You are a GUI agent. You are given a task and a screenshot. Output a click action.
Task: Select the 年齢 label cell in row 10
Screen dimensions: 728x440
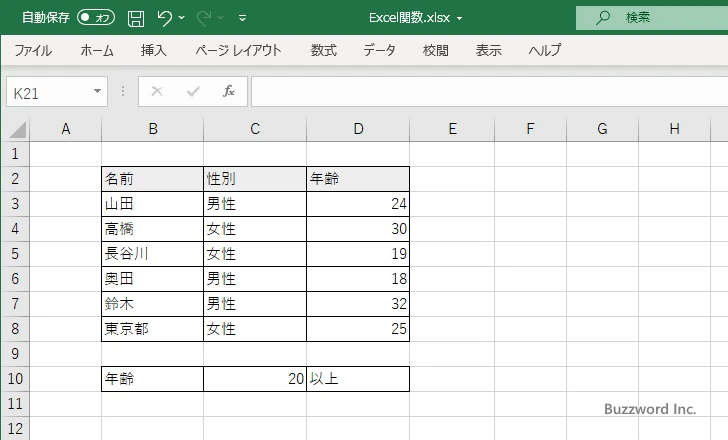[152, 379]
